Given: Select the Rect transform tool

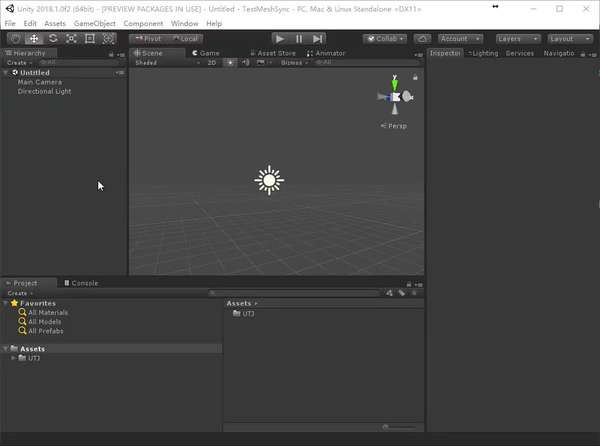Looking at the screenshot, I should (90, 39).
